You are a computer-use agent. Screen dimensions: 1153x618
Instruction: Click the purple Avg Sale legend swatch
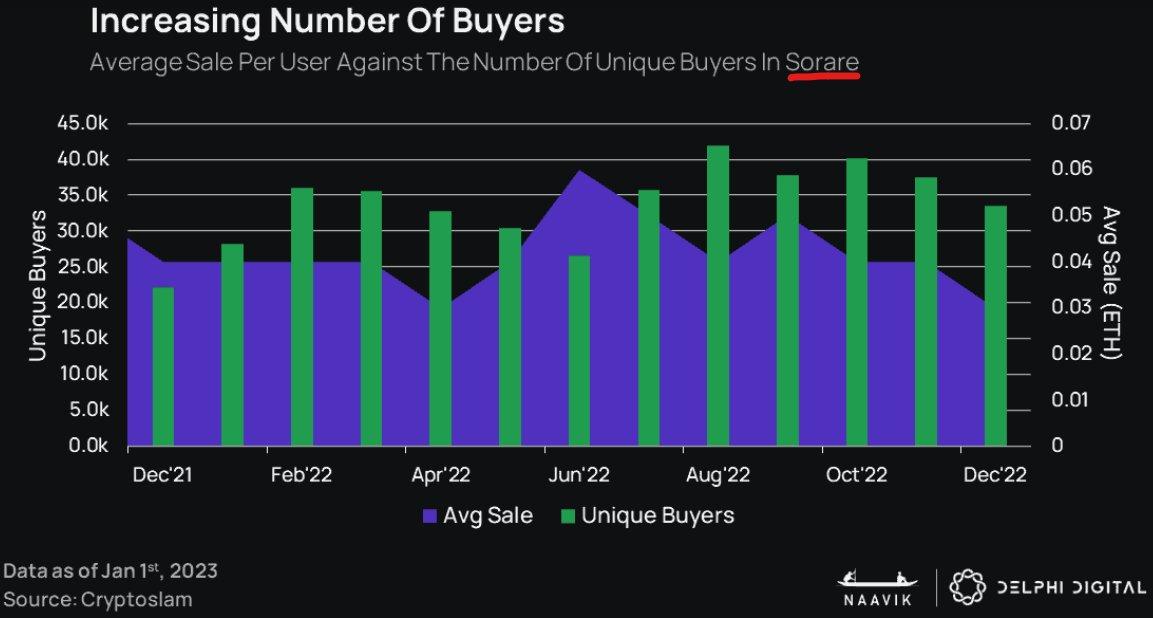coord(430,516)
